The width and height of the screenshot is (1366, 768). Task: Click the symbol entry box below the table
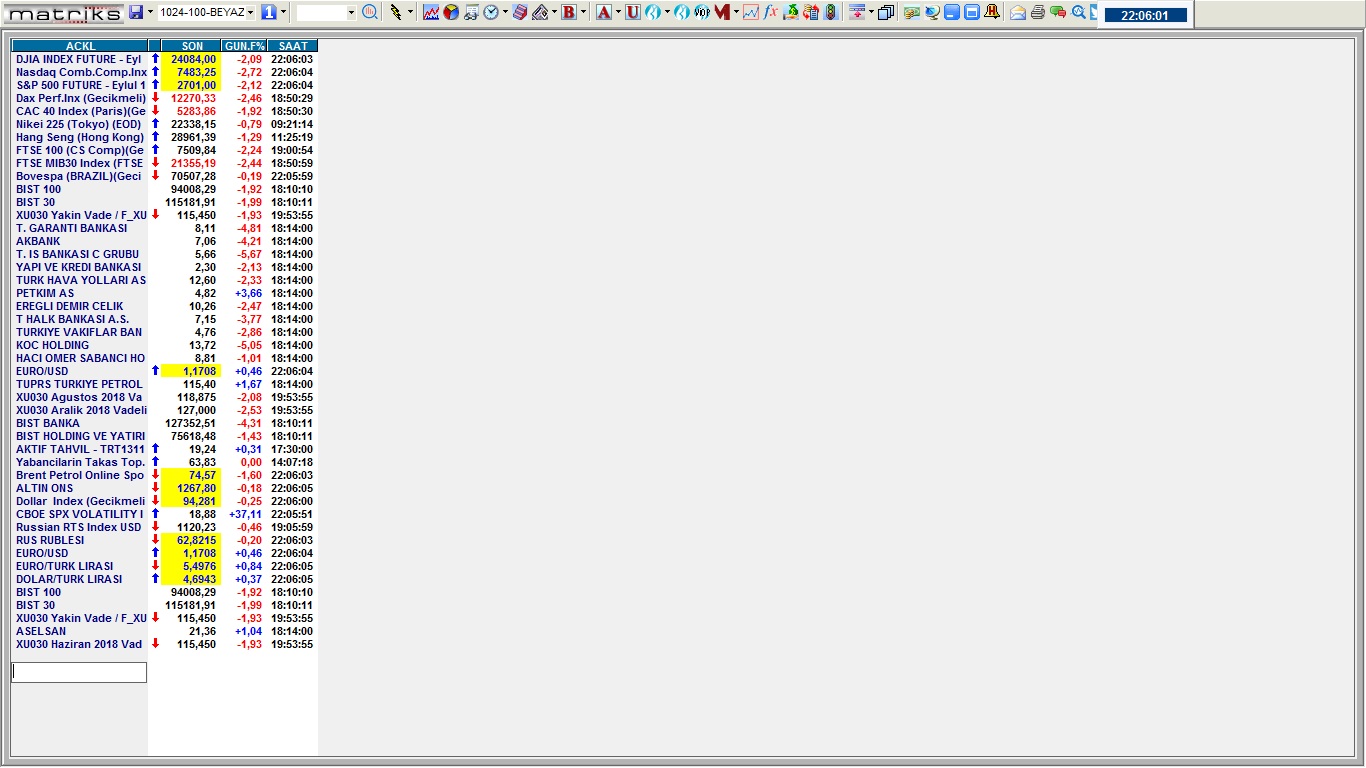click(x=79, y=673)
